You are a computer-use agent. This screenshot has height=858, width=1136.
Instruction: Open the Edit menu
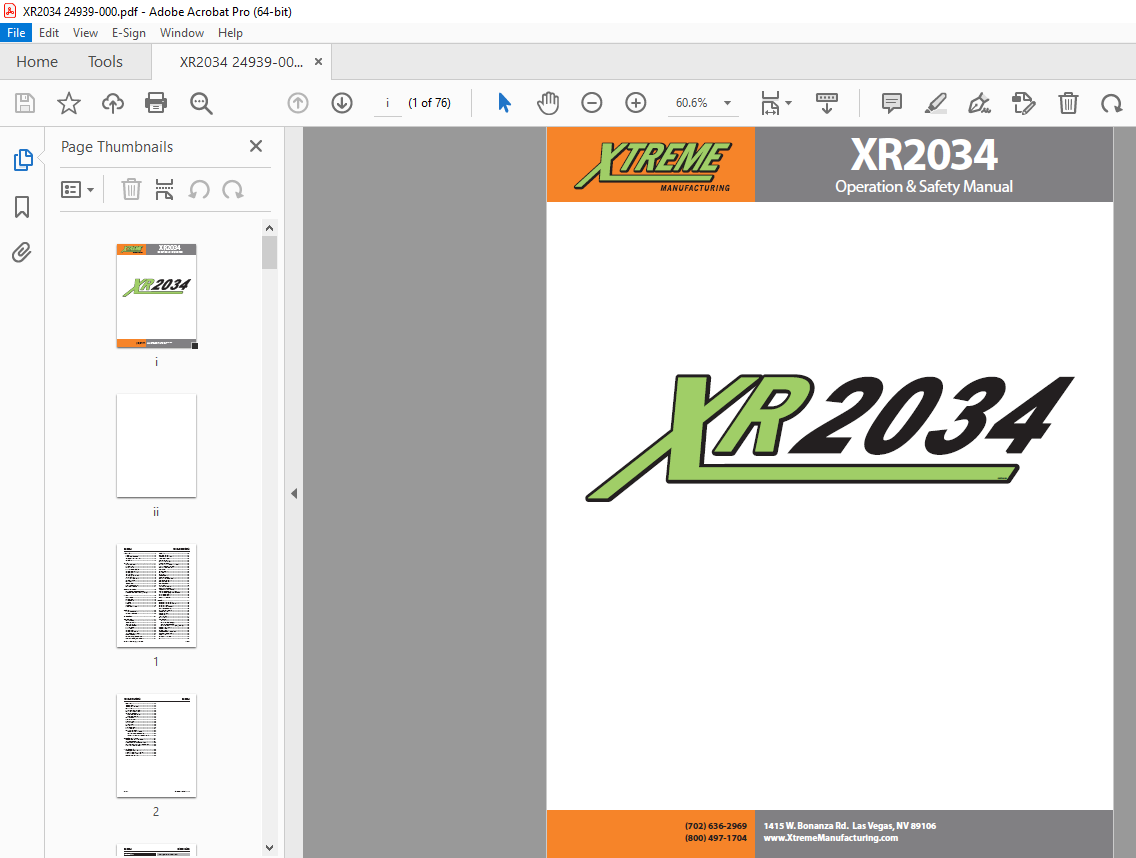tap(49, 33)
